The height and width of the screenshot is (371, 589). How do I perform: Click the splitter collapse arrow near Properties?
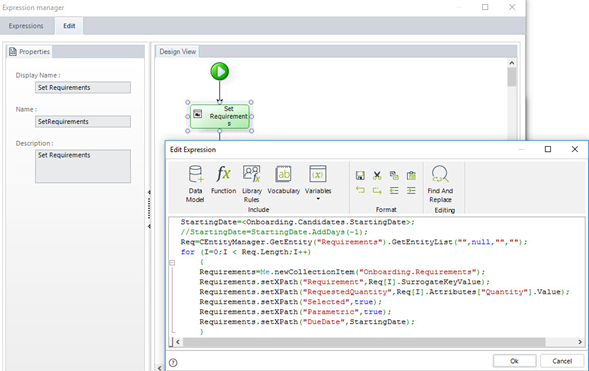coord(149,192)
